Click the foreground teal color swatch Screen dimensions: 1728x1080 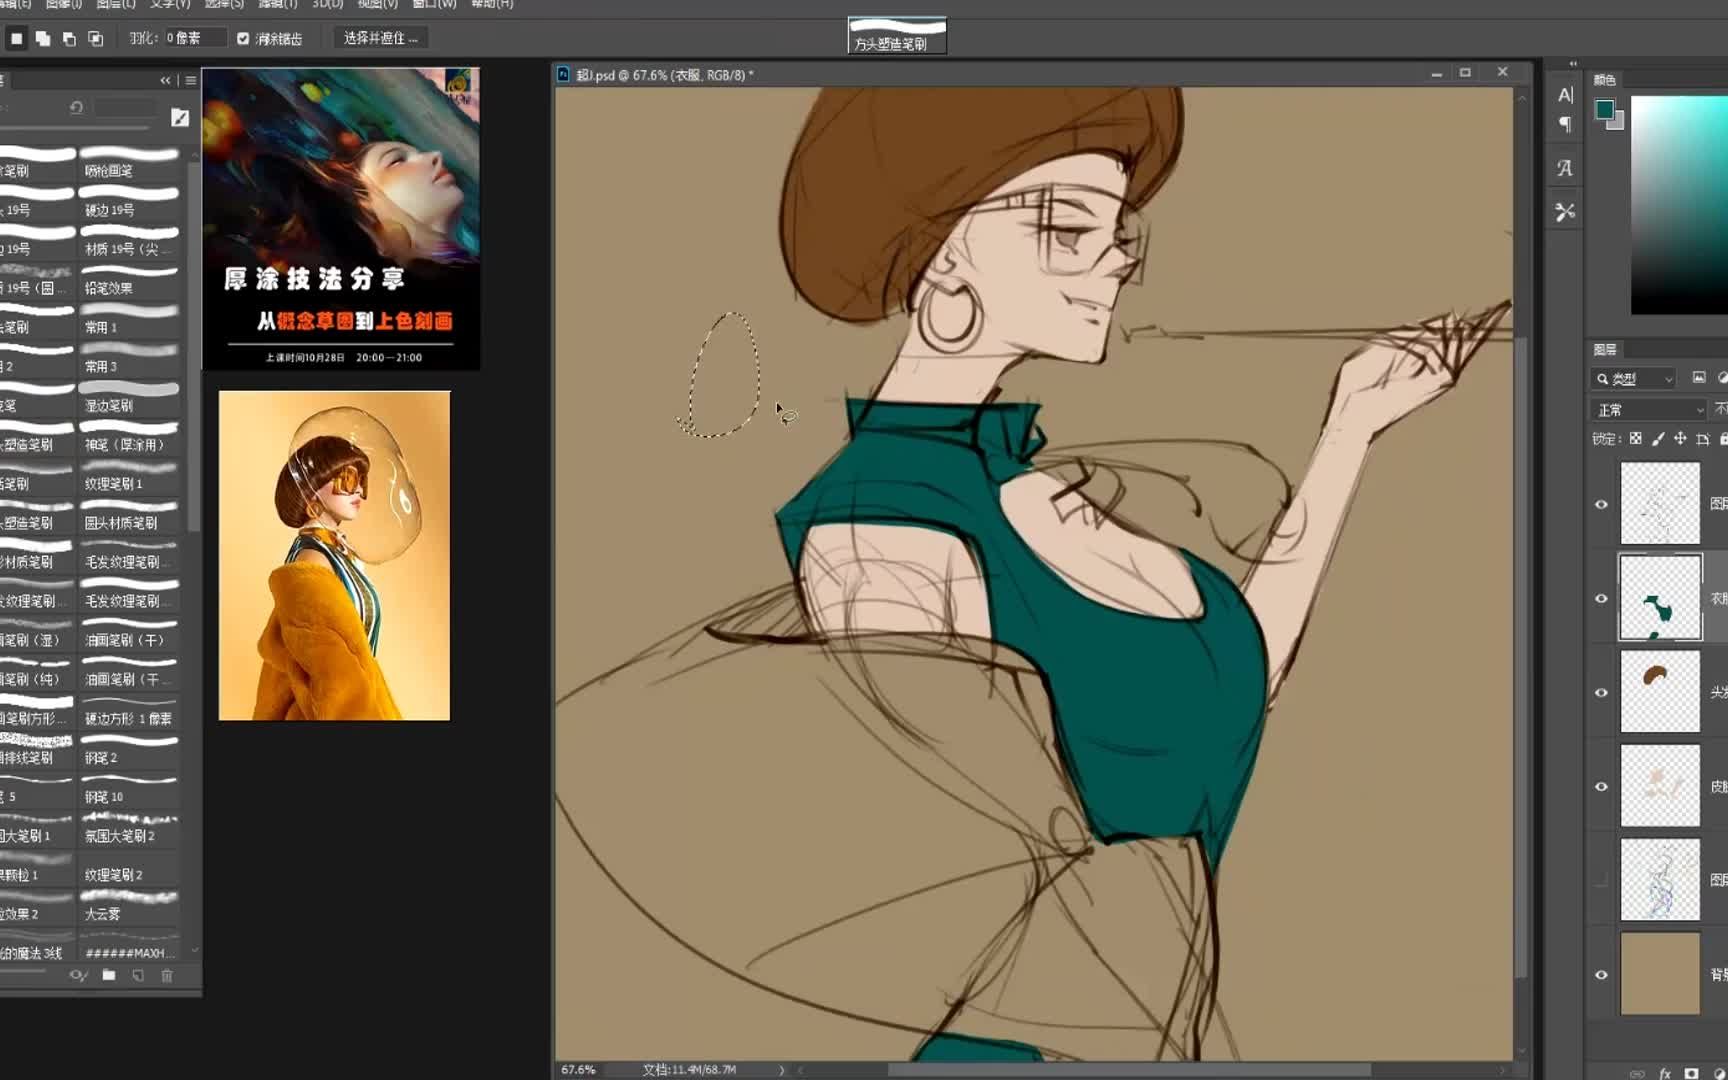(x=1604, y=109)
